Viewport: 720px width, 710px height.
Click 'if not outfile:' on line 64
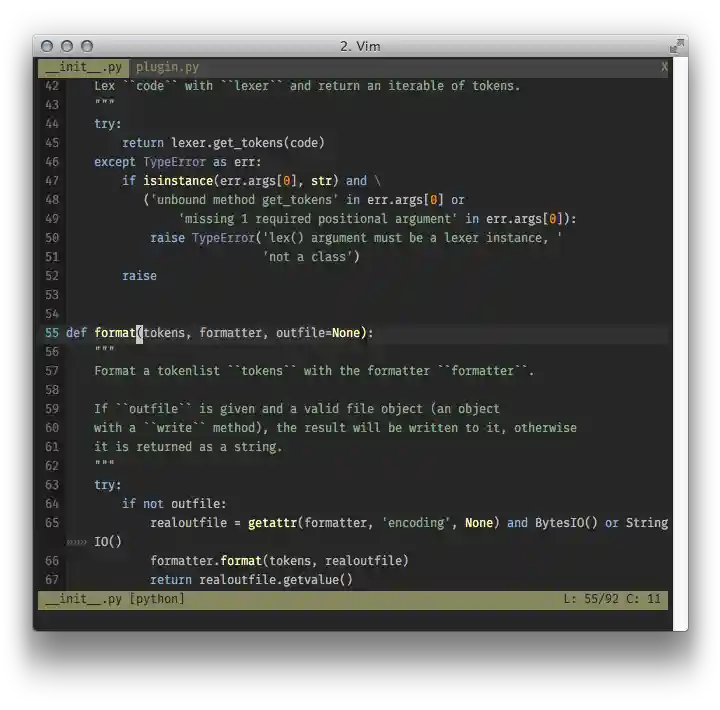(174, 504)
